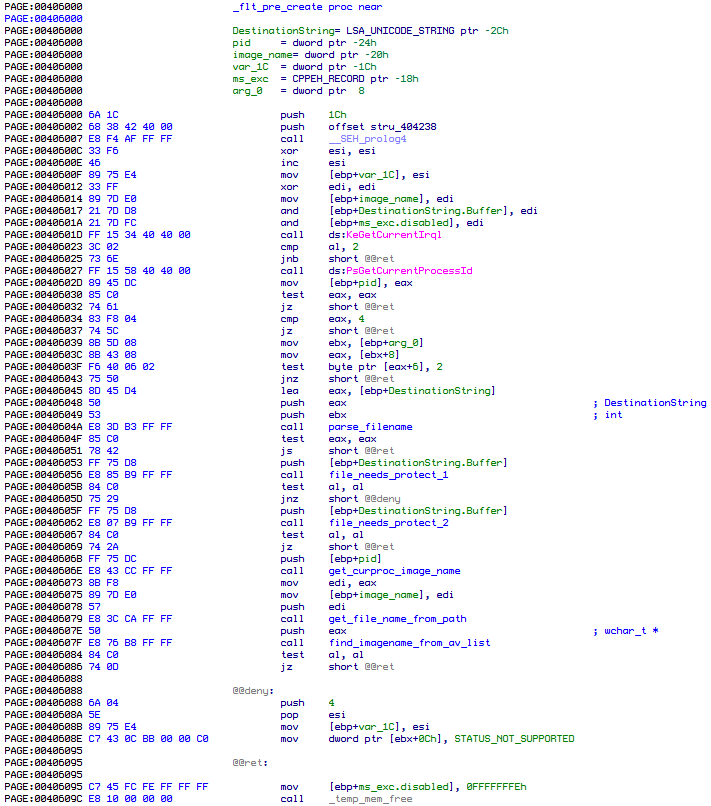The width and height of the screenshot is (711, 806).
Task: Click the STATUS_NOT_SUPPORTED constant
Action: tap(514, 739)
